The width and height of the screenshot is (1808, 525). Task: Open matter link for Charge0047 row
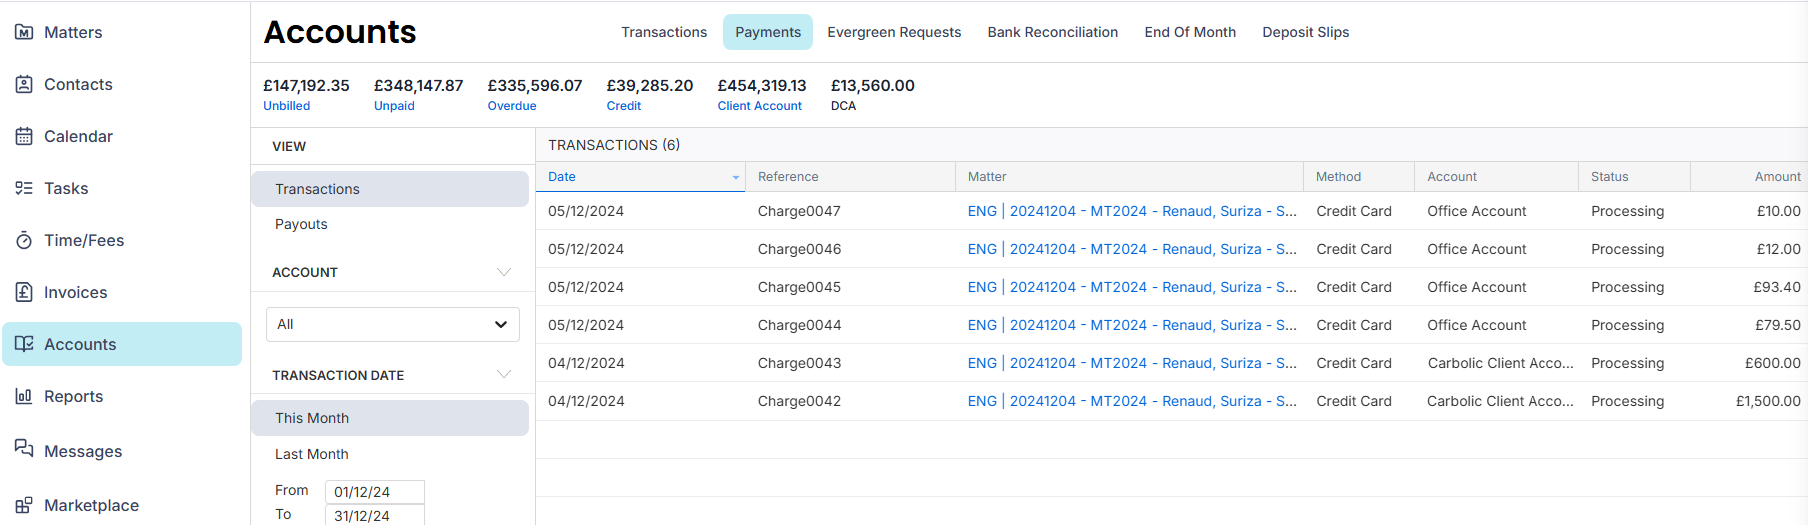coord(1132,211)
